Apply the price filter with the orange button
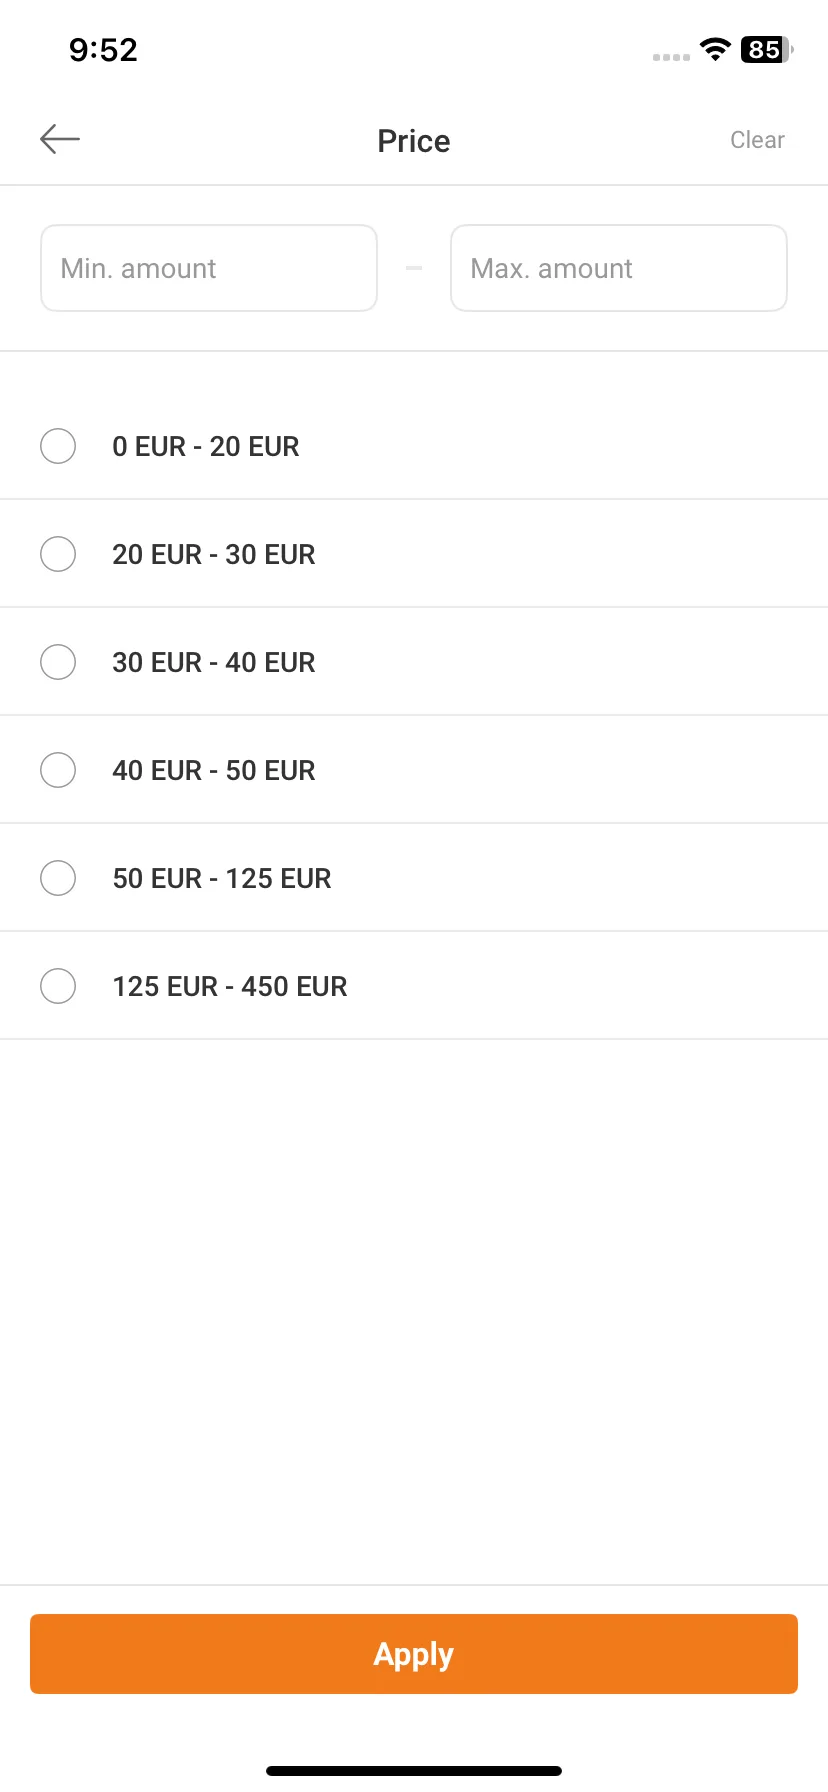828x1792 pixels. (x=414, y=1654)
